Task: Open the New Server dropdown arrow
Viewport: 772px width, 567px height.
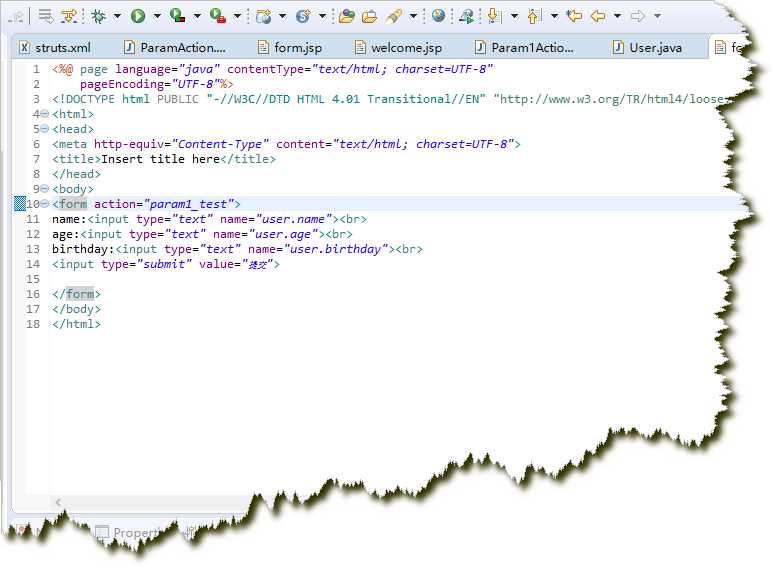Action: pyautogui.click(x=282, y=16)
